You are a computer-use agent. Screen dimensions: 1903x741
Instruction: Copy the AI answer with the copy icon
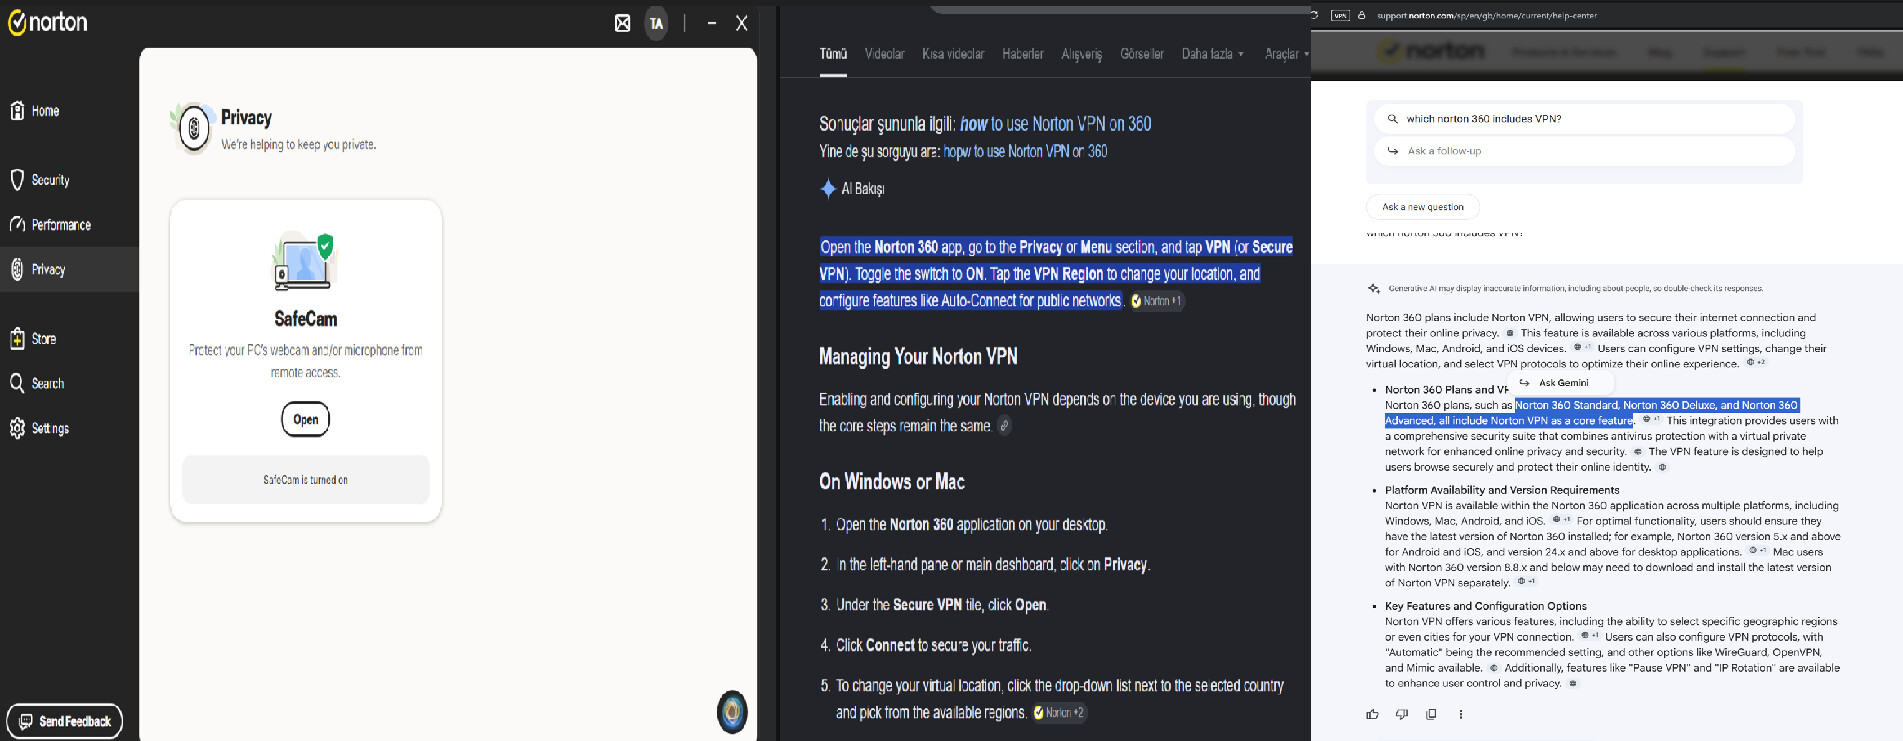1431,714
